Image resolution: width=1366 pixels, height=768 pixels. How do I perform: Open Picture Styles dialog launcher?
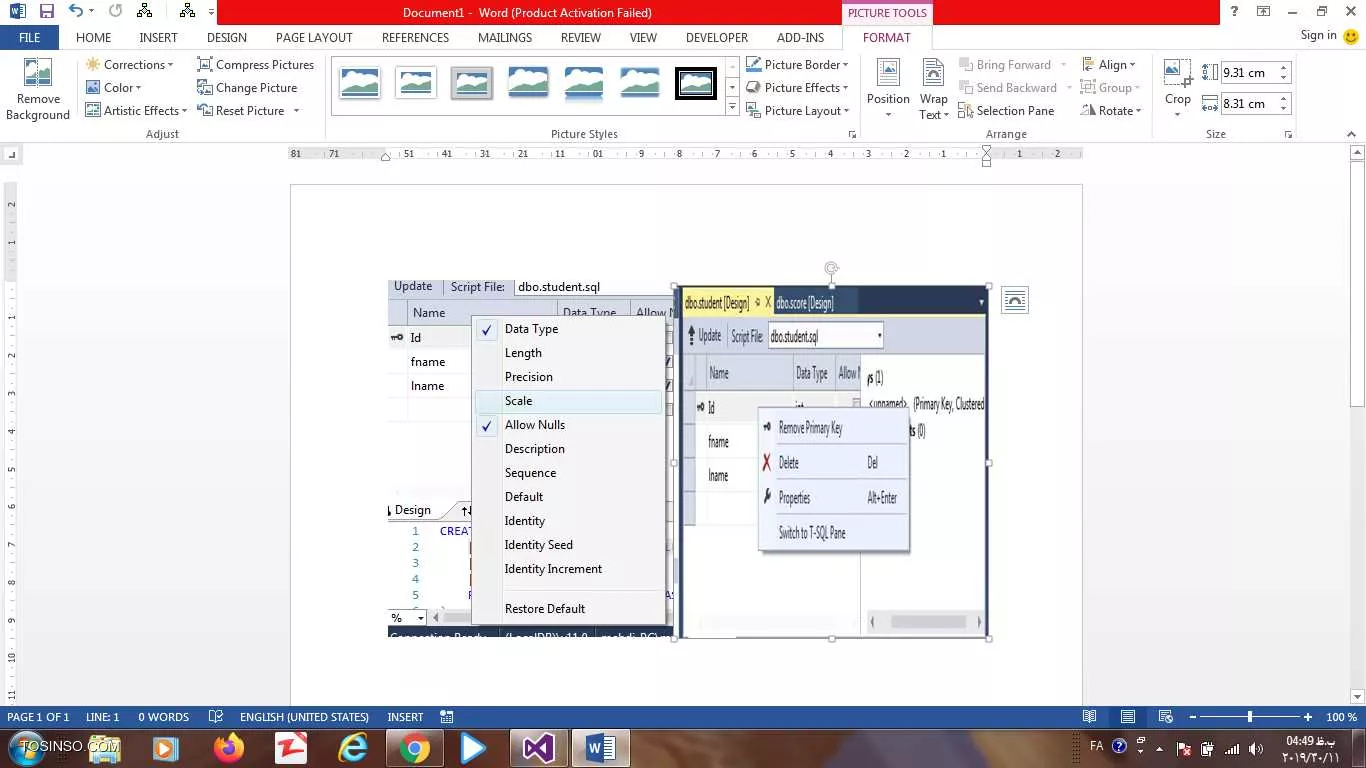[852, 134]
